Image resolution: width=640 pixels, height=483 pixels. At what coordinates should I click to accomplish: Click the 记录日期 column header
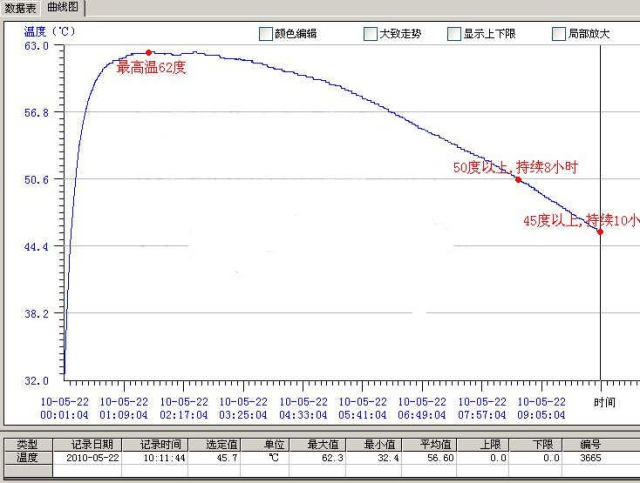[92, 444]
